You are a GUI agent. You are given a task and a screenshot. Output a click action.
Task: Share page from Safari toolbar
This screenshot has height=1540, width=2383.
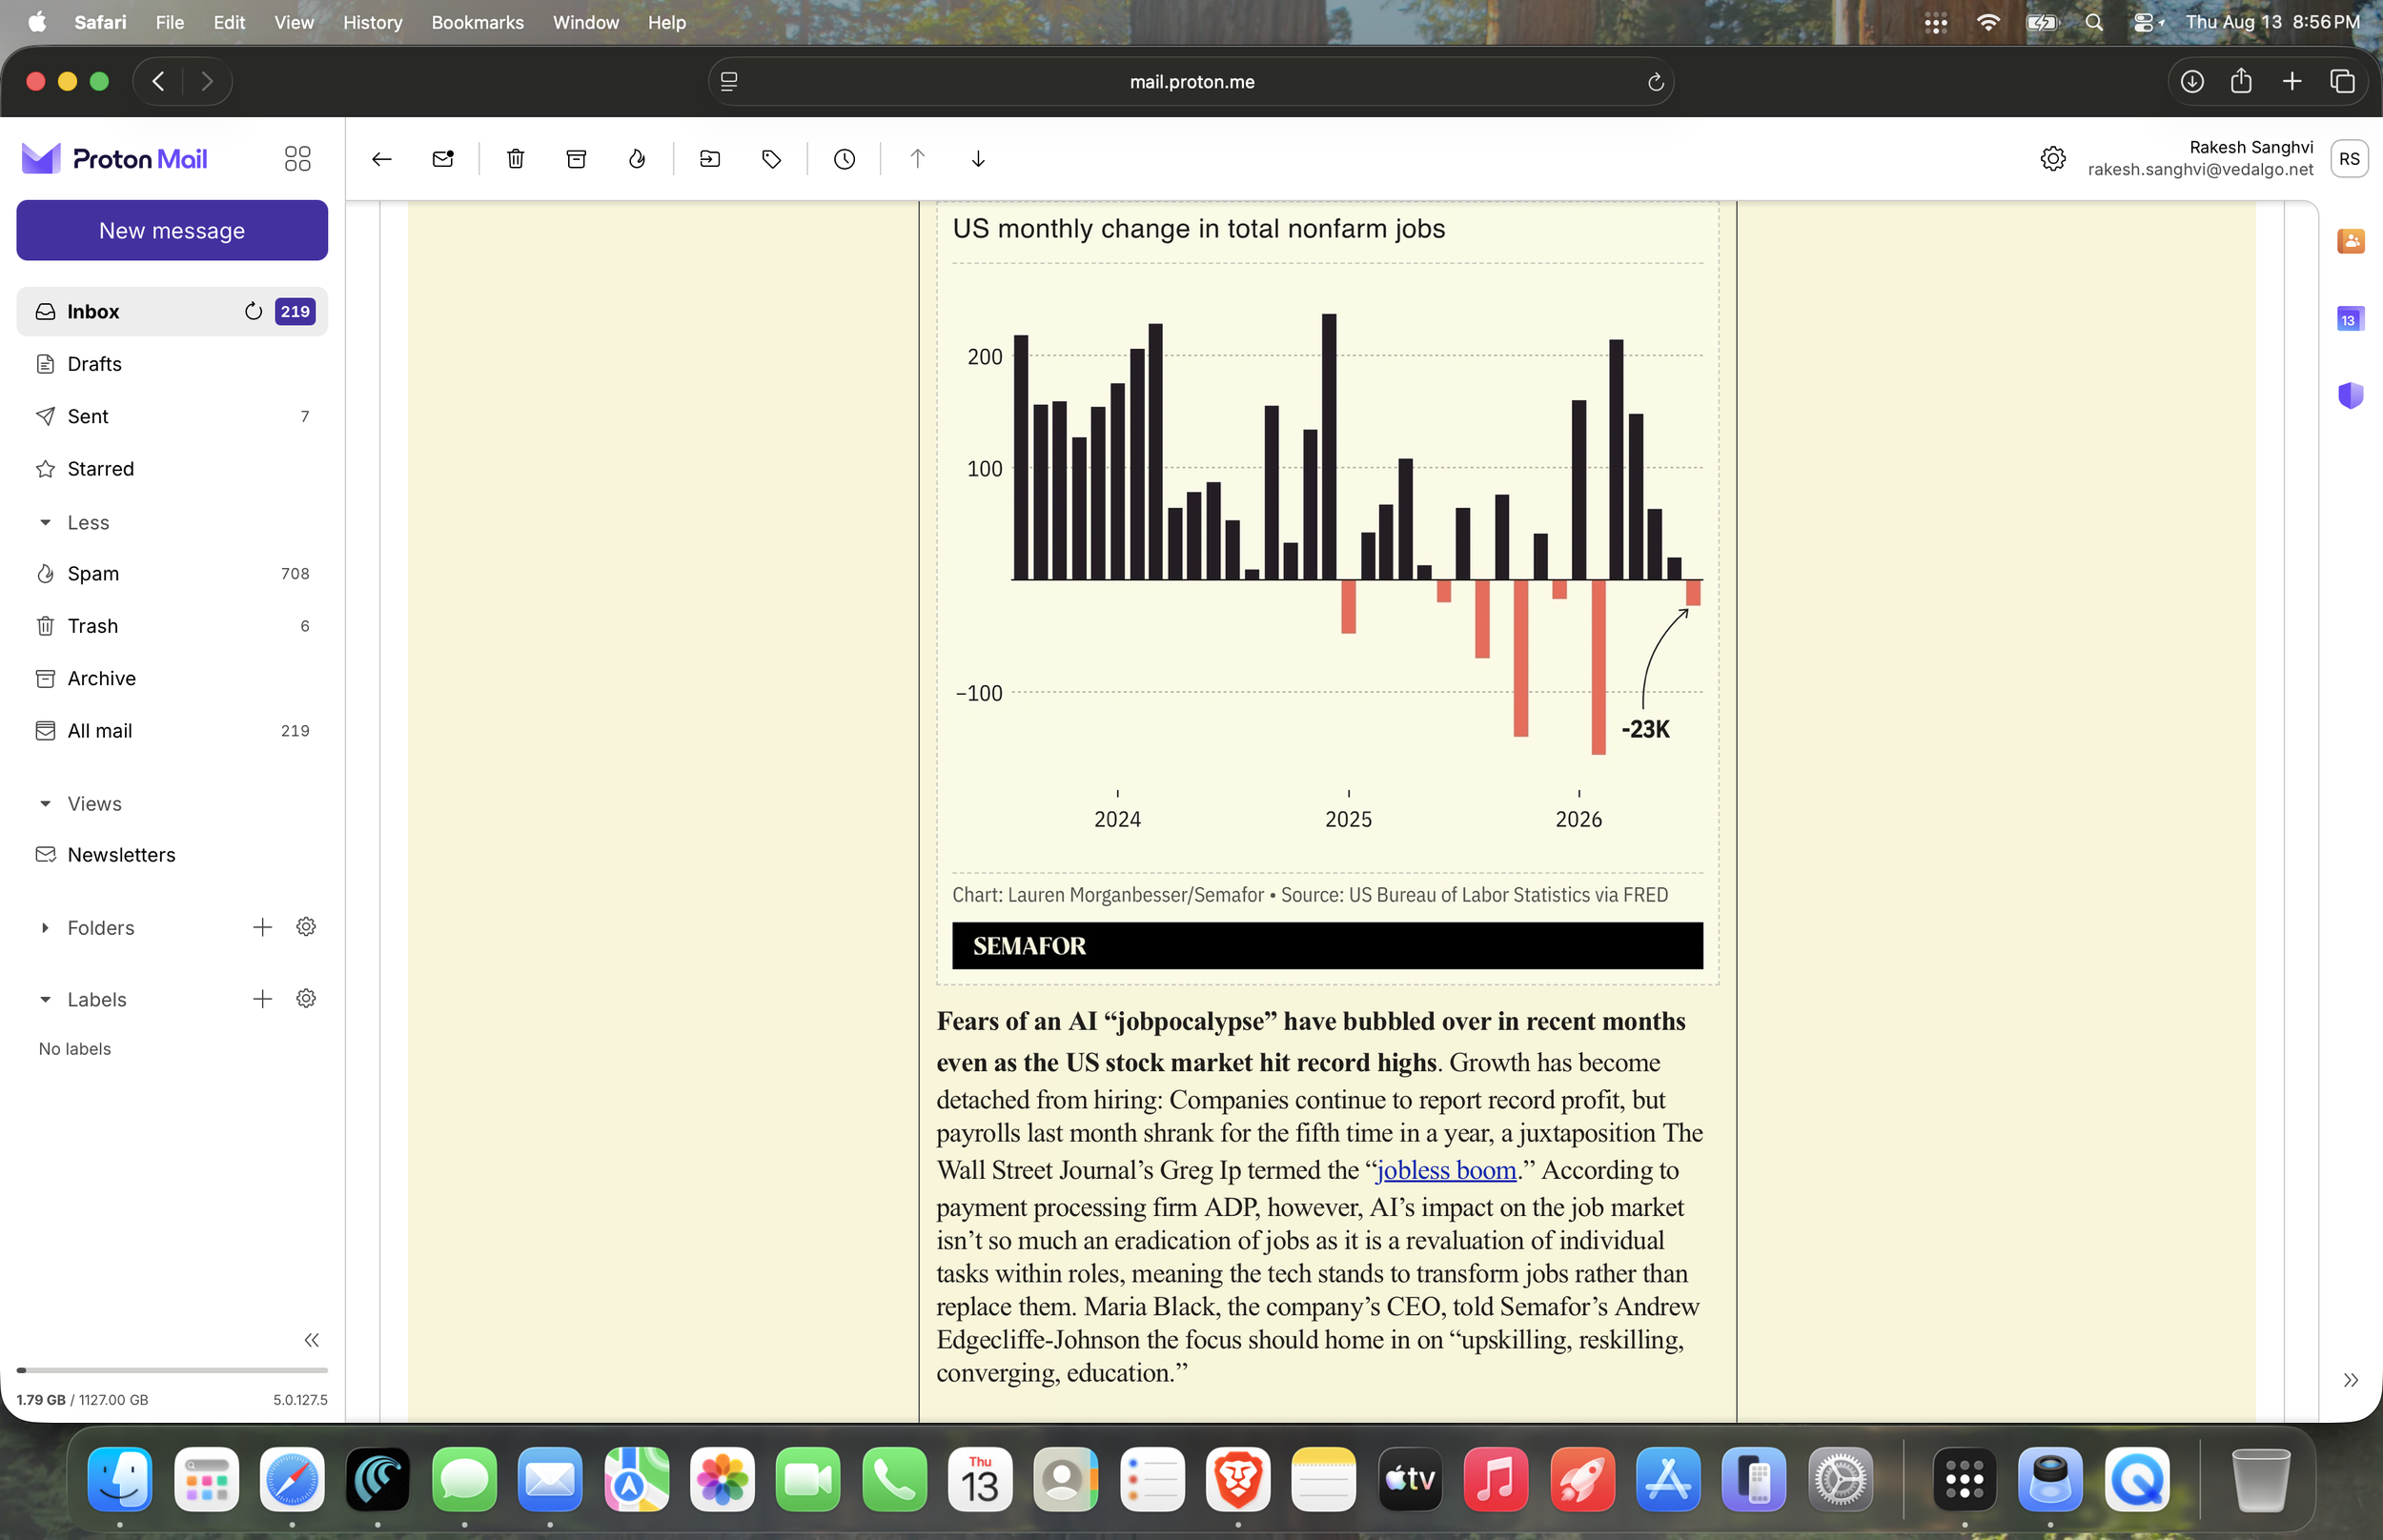point(2241,81)
